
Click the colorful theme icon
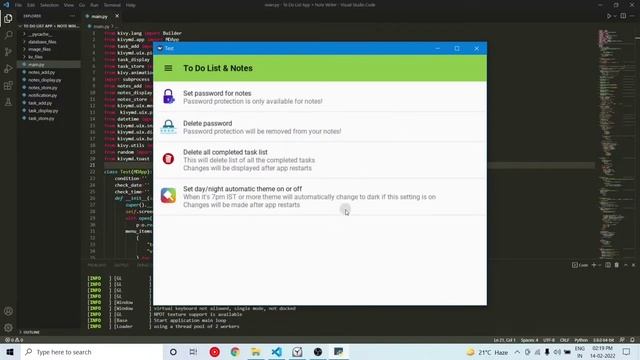168,196
